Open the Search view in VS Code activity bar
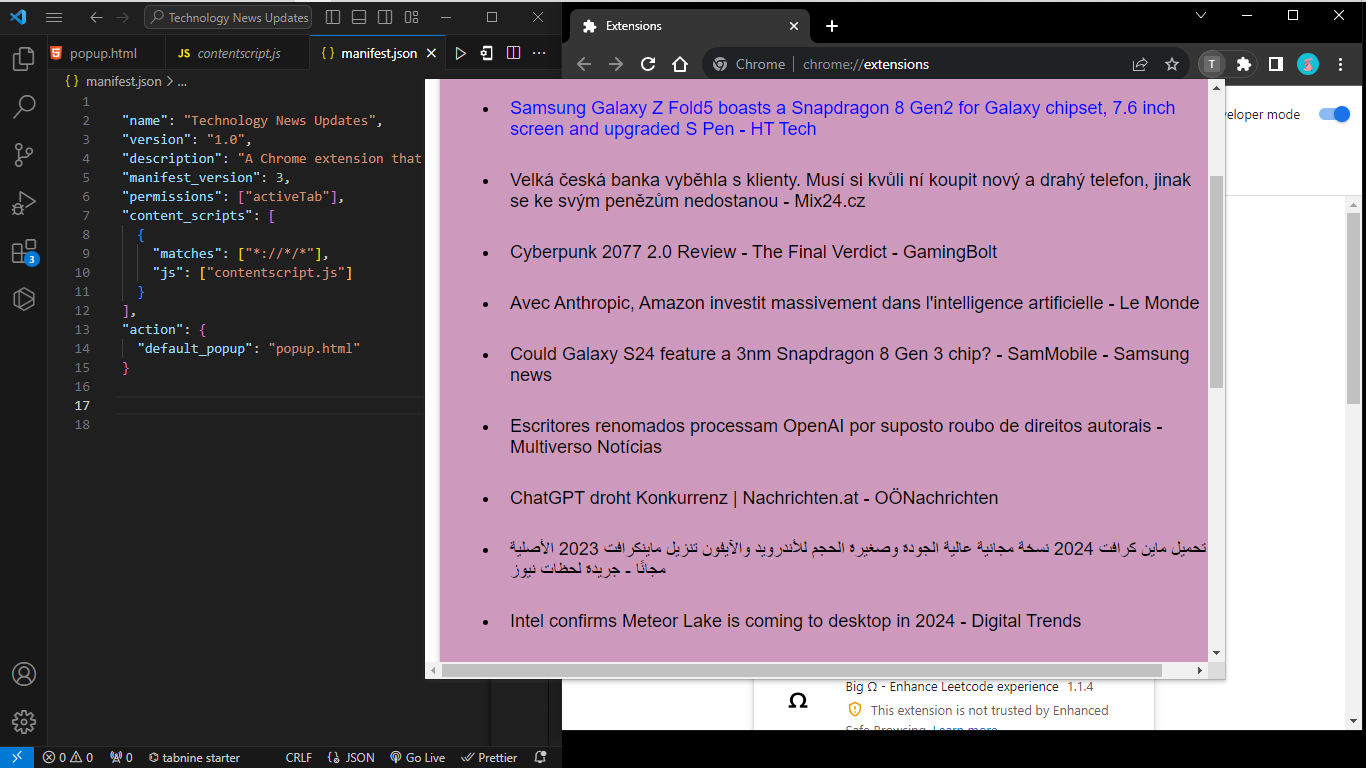The height and width of the screenshot is (768, 1366). (x=24, y=107)
